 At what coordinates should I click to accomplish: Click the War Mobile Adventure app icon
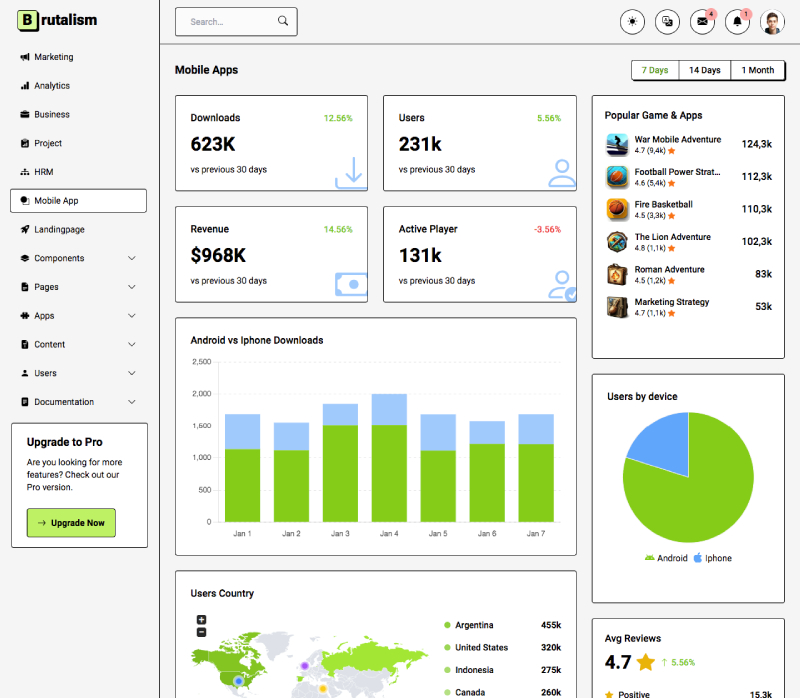point(616,144)
